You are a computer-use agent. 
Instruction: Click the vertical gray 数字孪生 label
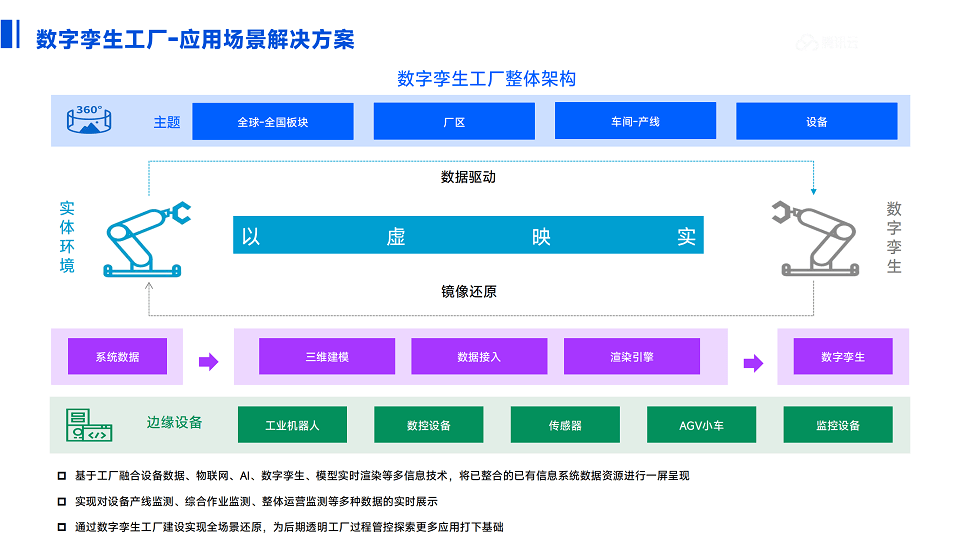[894, 237]
